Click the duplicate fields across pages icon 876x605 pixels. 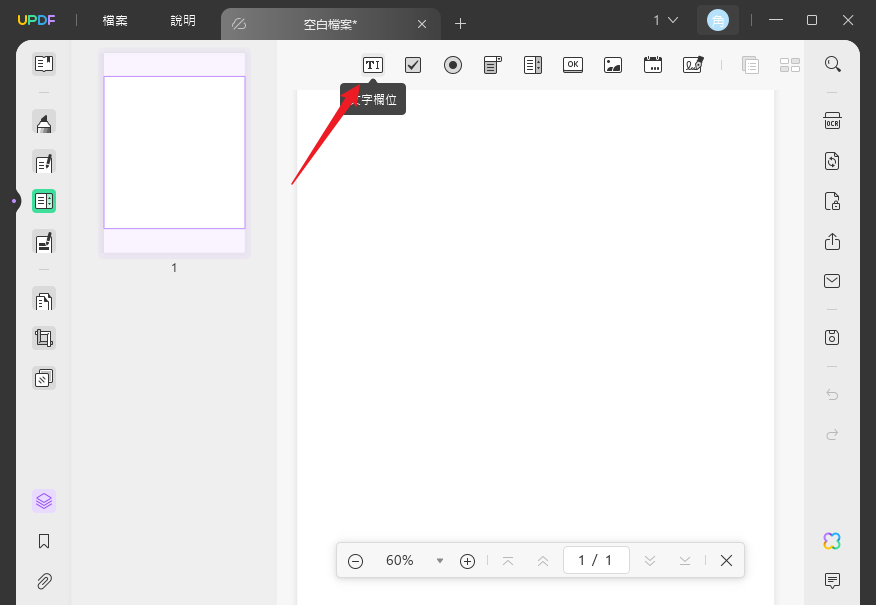(x=750, y=65)
